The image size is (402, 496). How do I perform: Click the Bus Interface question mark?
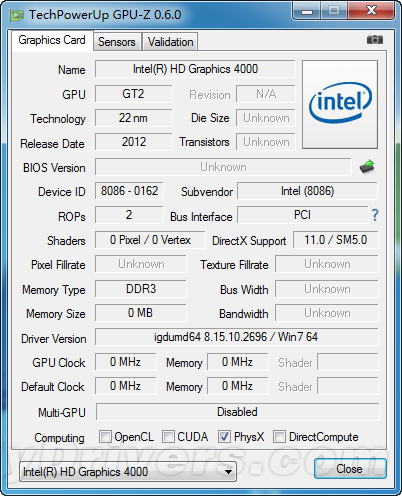pos(375,215)
